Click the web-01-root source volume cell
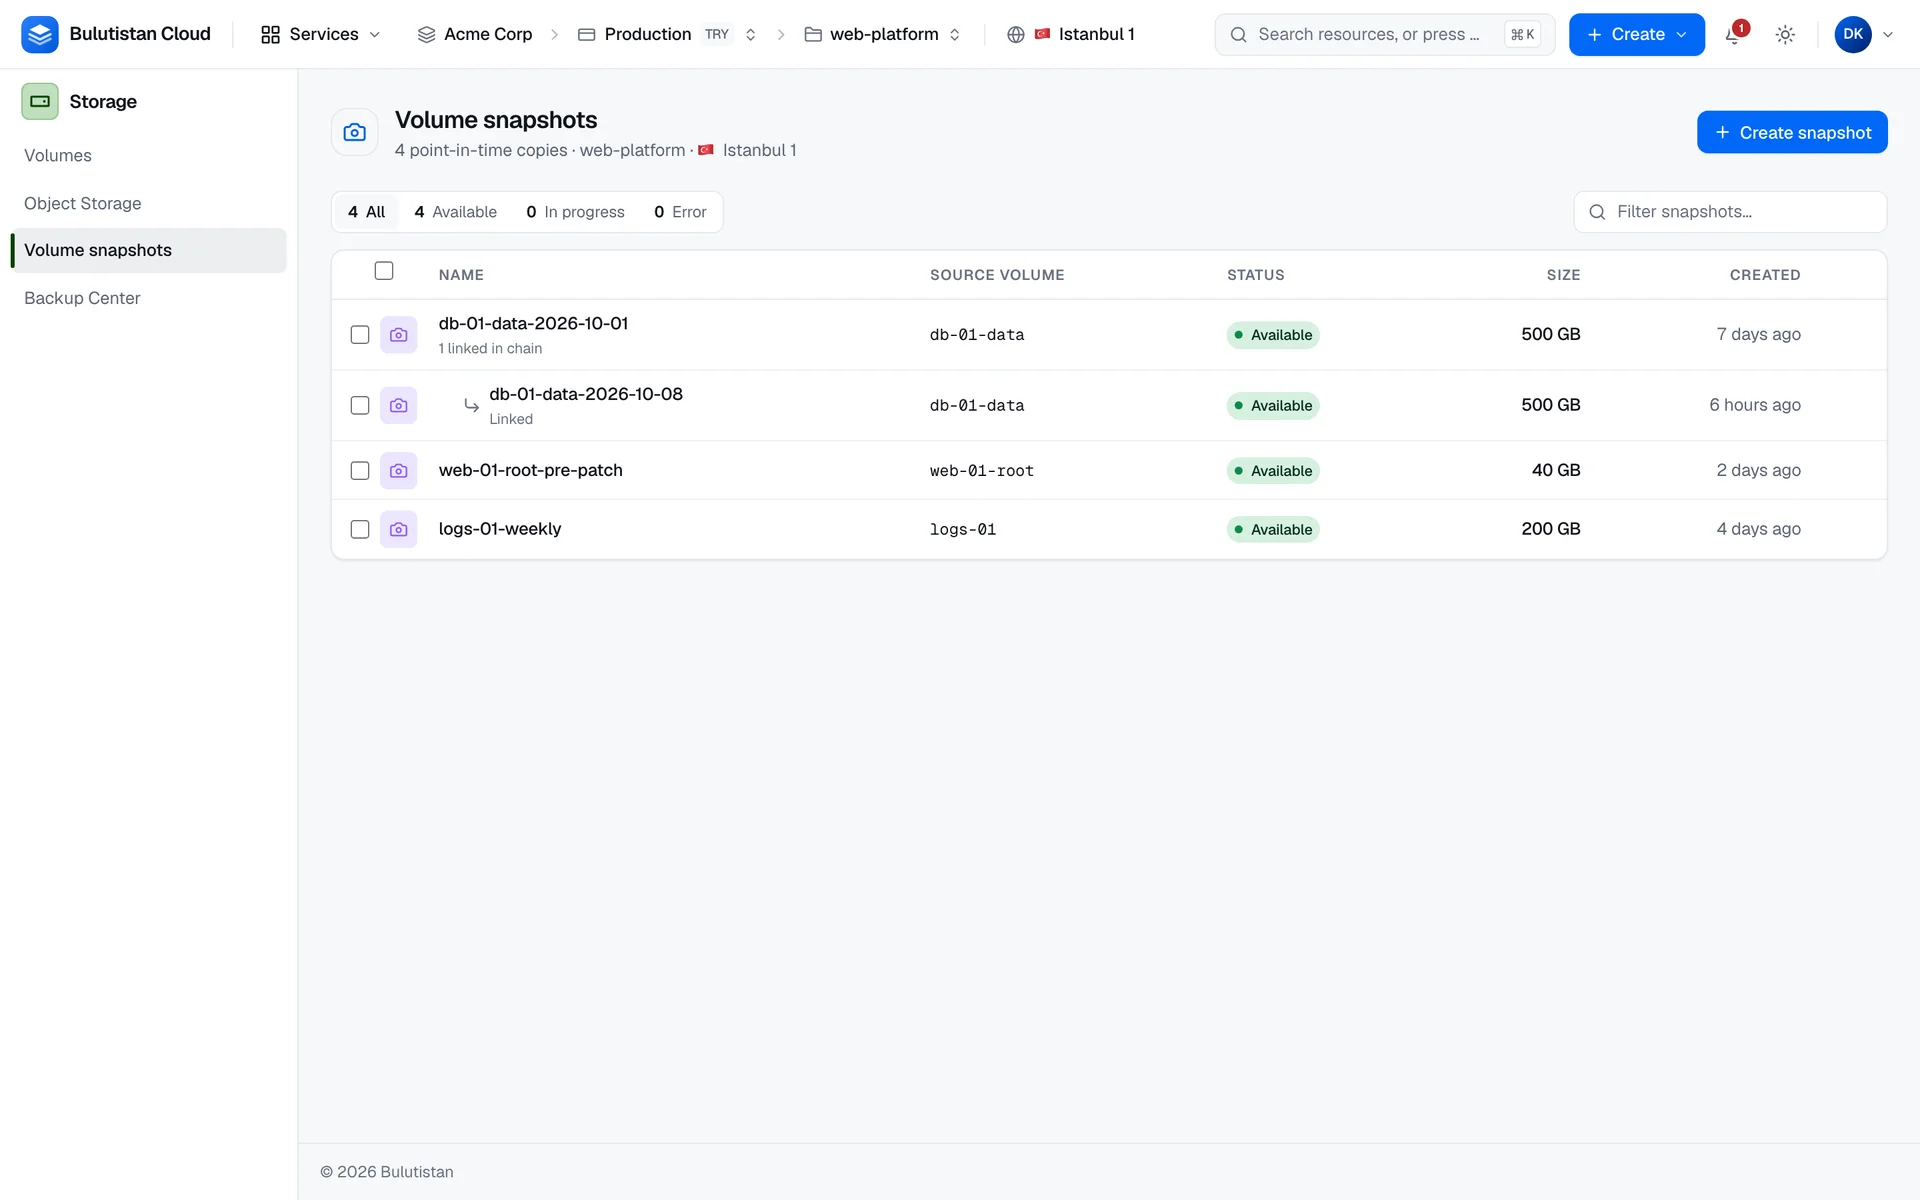This screenshot has width=1920, height=1200. [x=982, y=471]
